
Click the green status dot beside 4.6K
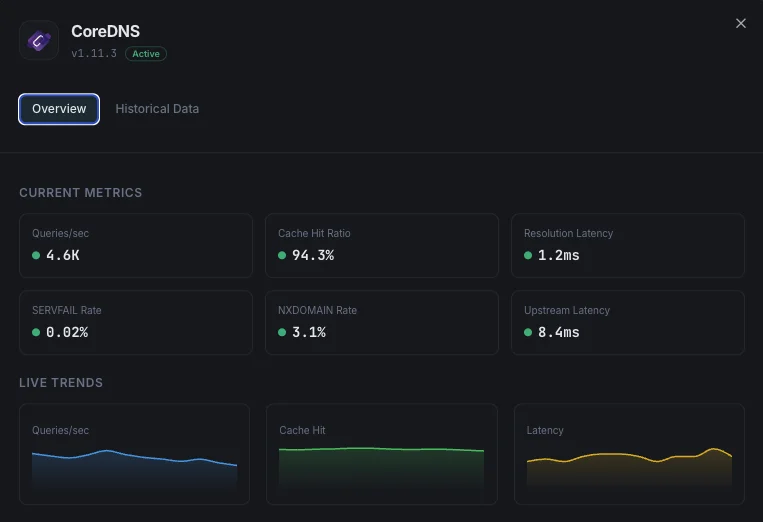36,255
